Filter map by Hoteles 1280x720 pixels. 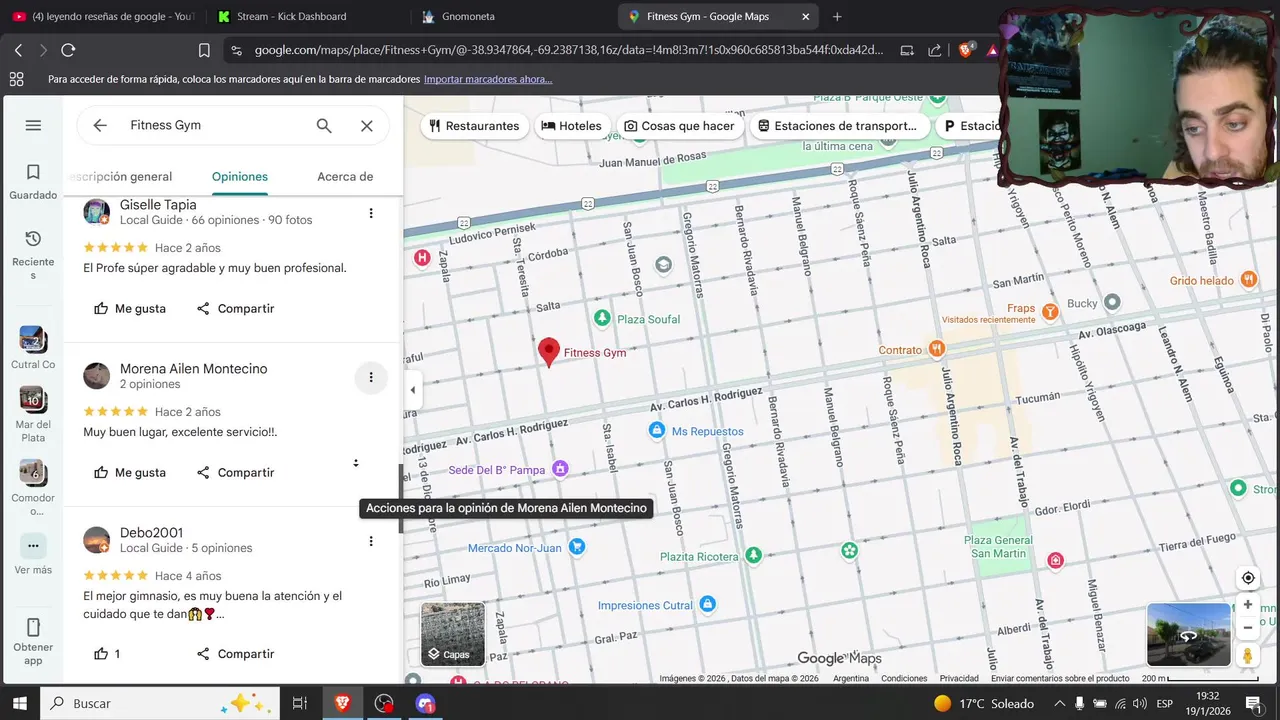pyautogui.click(x=572, y=126)
